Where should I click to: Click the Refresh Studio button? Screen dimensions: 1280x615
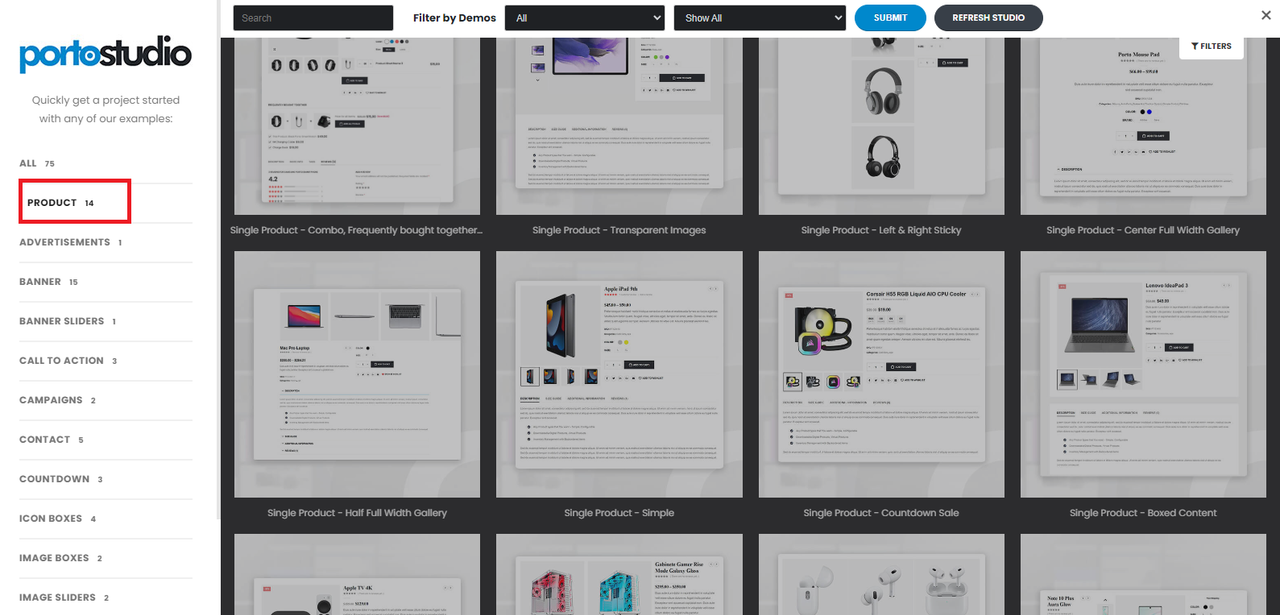[988, 18]
